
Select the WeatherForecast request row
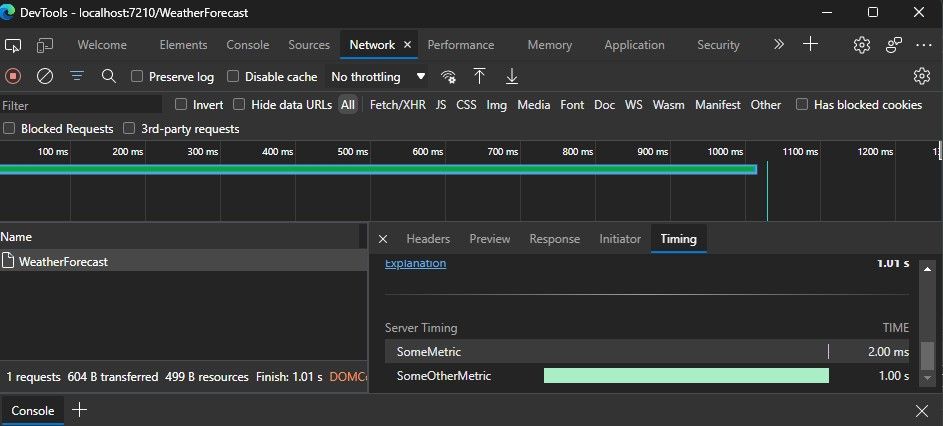coord(183,262)
